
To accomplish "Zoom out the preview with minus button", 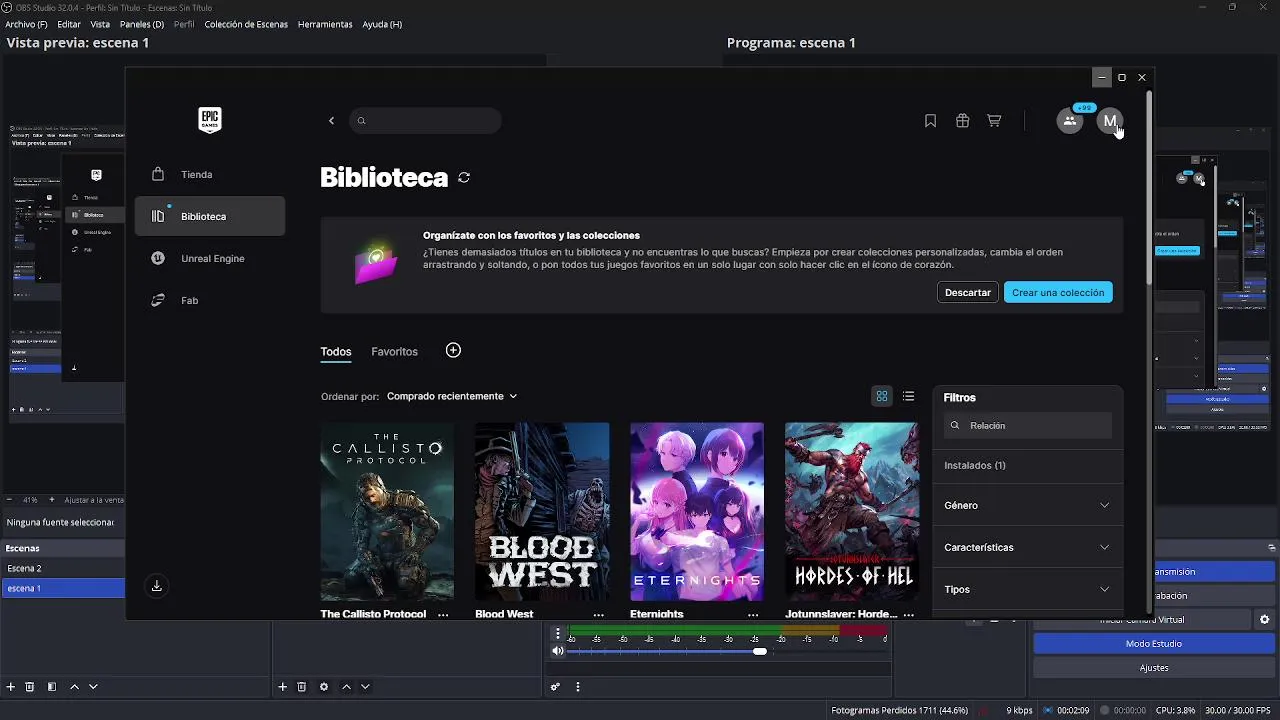I will 9,499.
